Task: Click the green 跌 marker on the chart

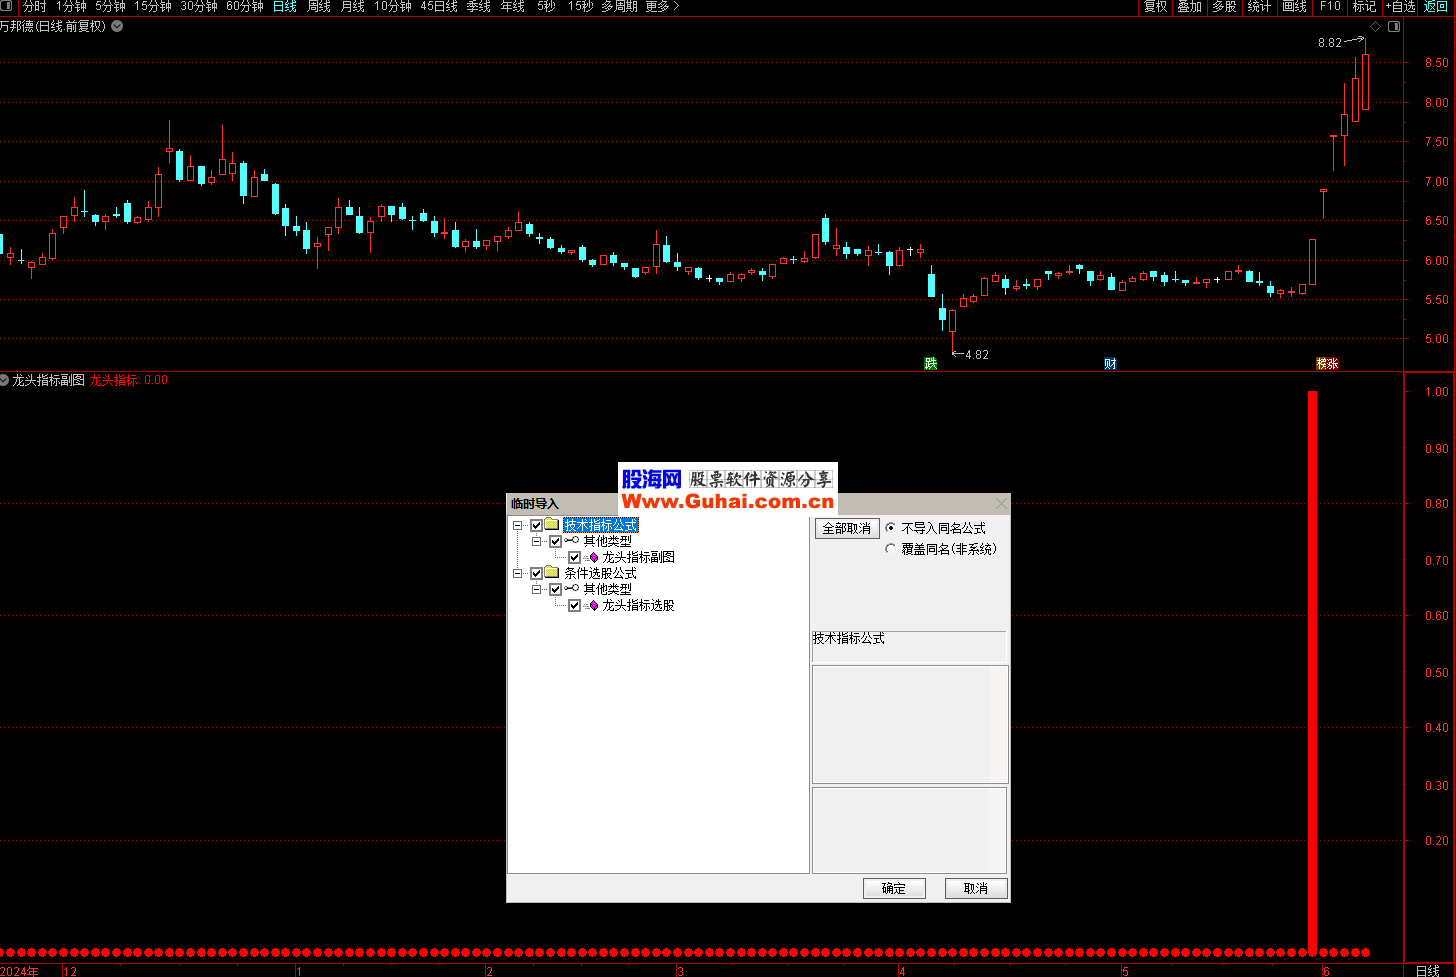Action: tap(931, 363)
